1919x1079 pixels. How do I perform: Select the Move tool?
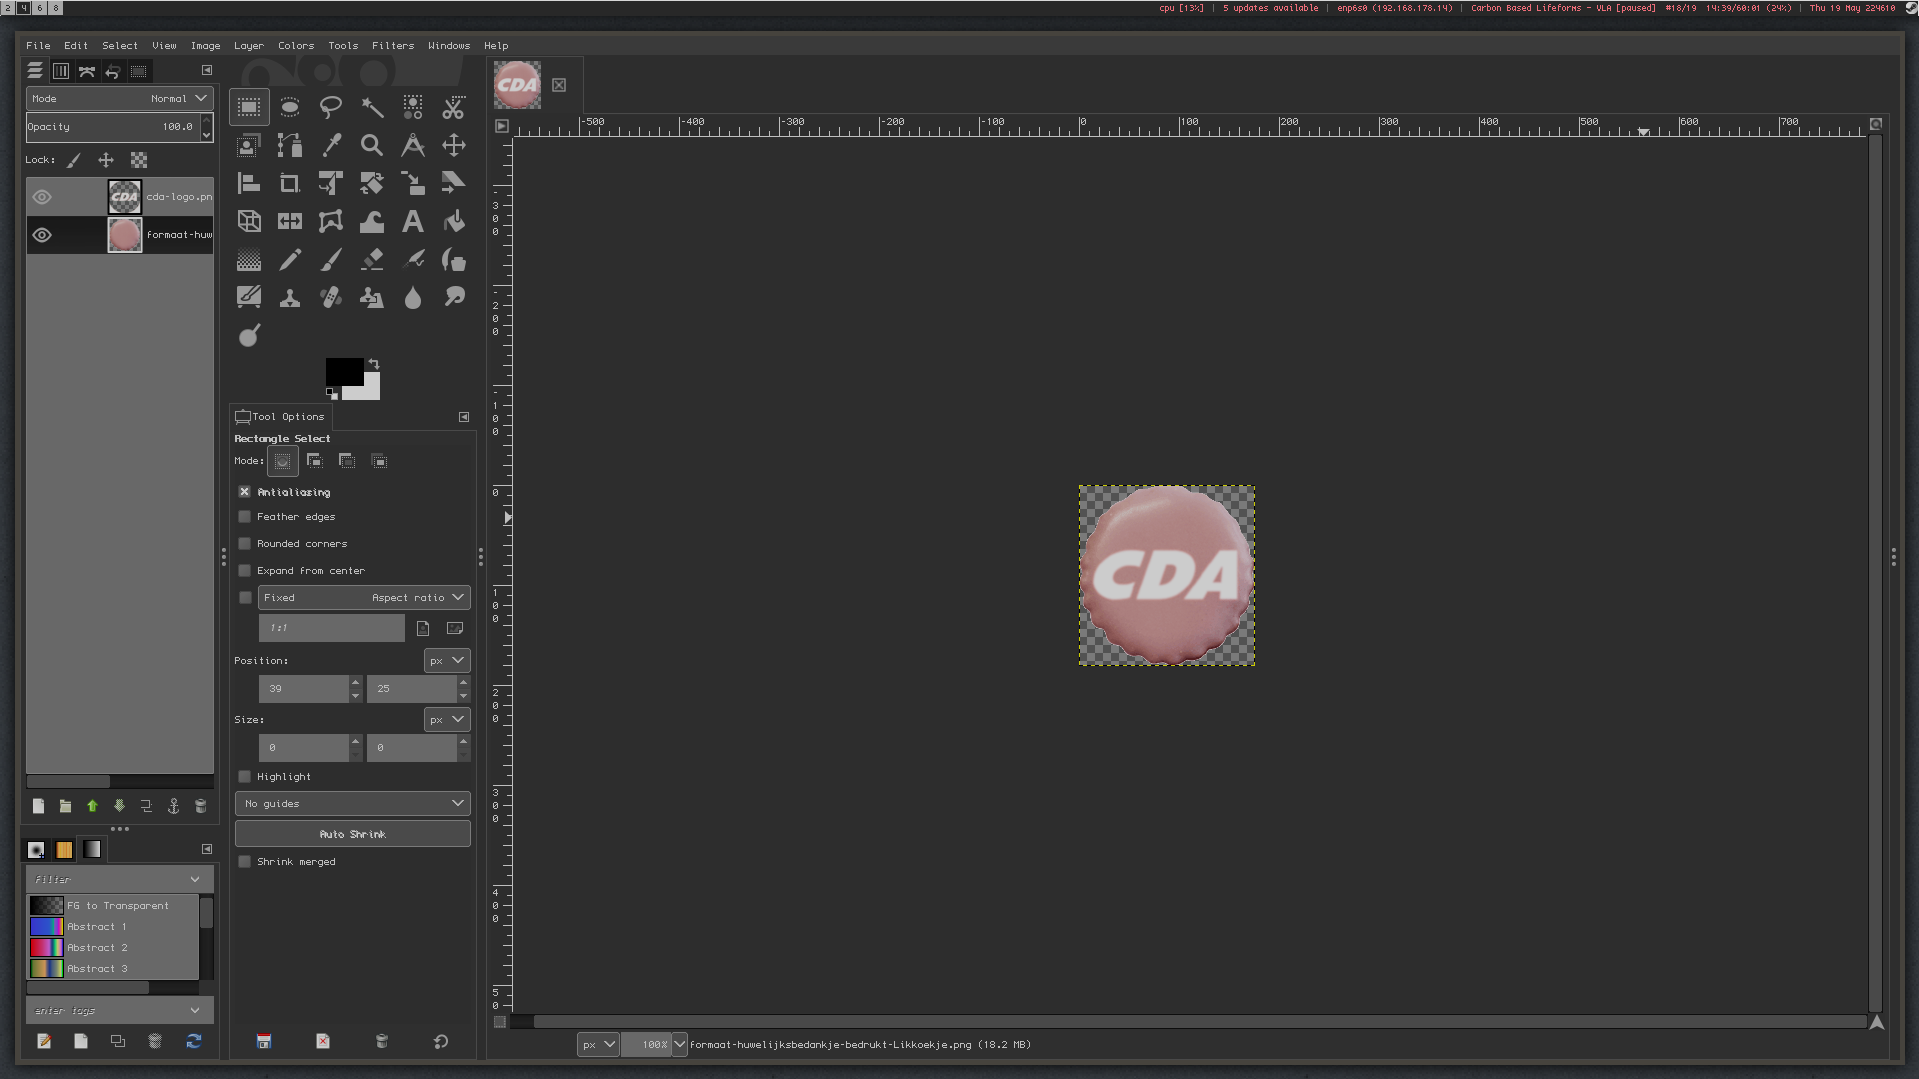tap(453, 146)
